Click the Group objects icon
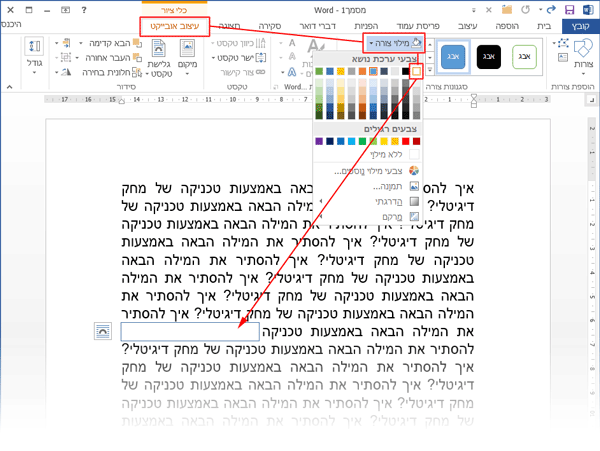 (64, 58)
